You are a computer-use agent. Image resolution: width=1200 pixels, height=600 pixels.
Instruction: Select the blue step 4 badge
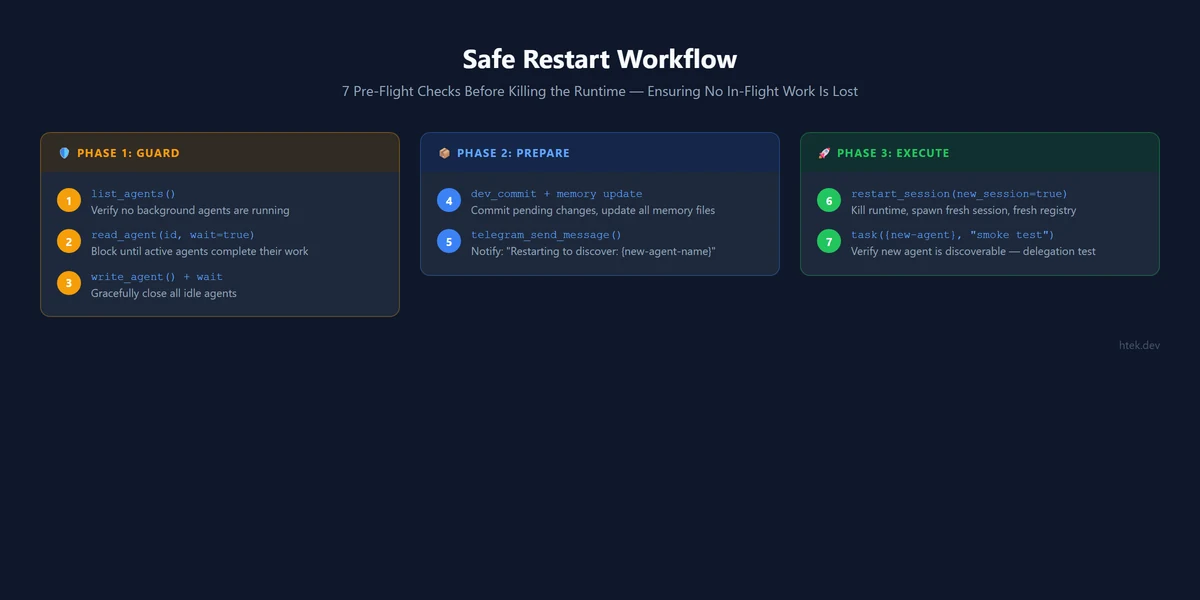pyautogui.click(x=449, y=201)
